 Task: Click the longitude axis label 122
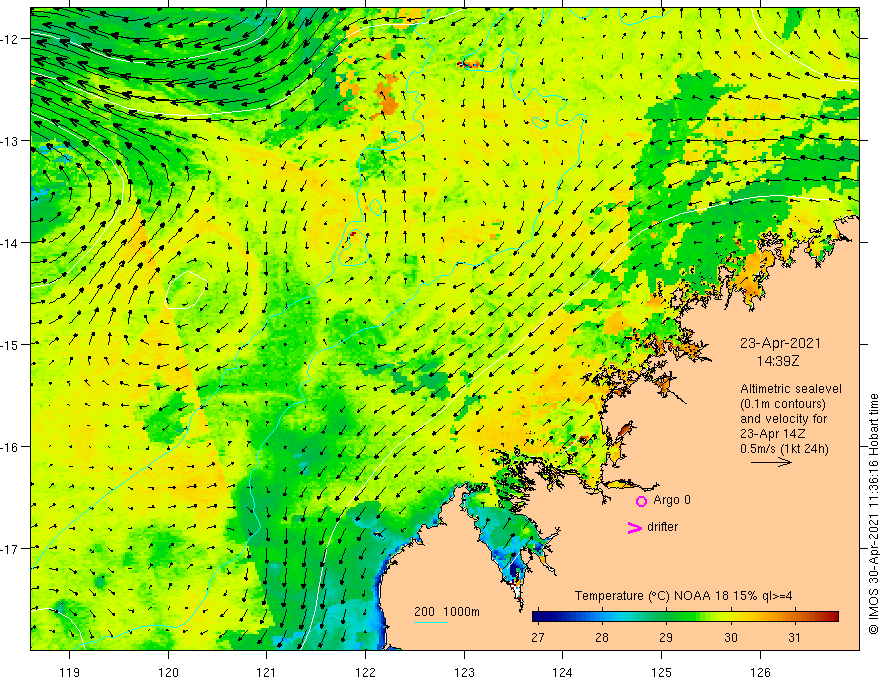pyautogui.click(x=365, y=672)
